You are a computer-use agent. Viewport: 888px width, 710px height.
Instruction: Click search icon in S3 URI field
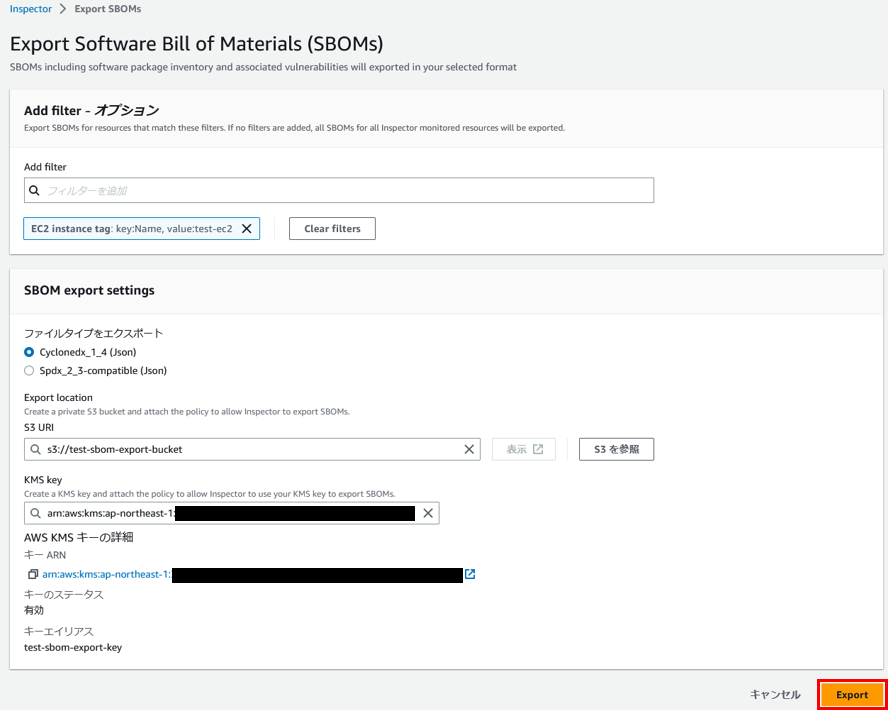pos(36,450)
